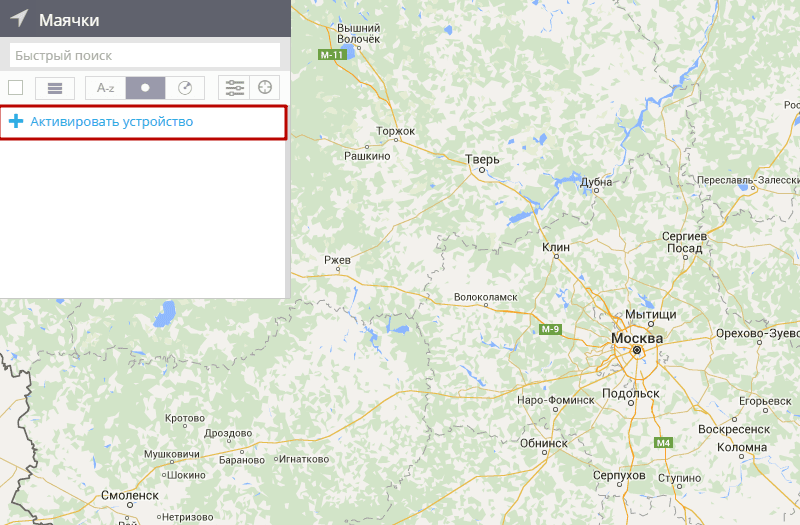Click the Смоленск city label
The height and width of the screenshot is (525, 800).
pos(130,495)
